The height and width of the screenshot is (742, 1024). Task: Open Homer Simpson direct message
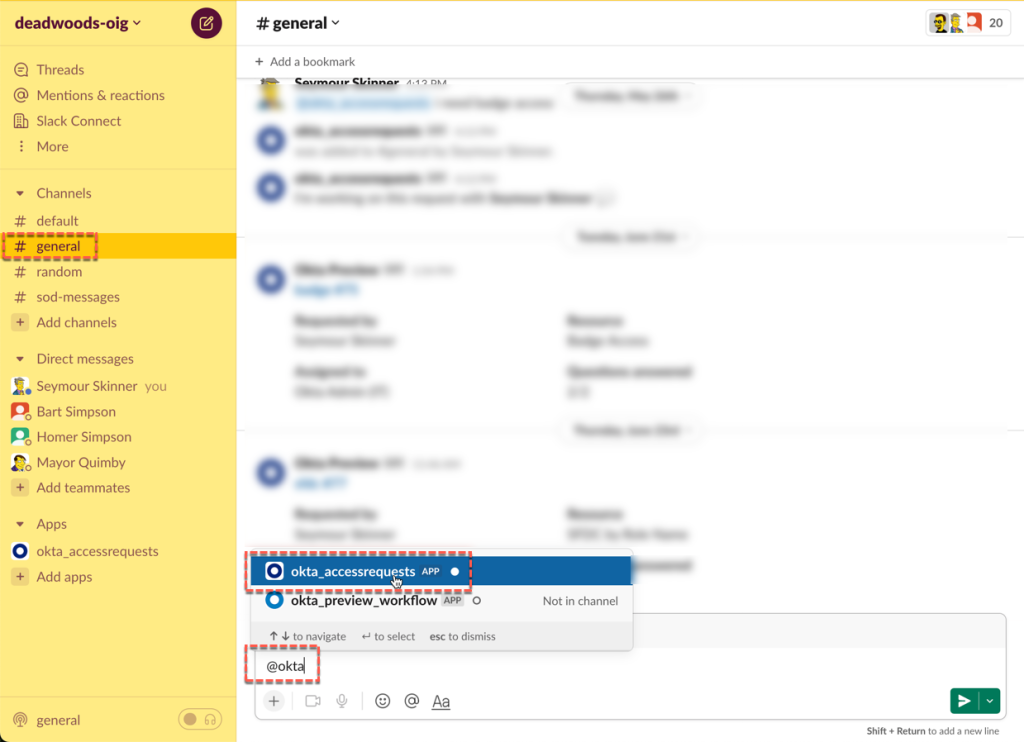(84, 437)
